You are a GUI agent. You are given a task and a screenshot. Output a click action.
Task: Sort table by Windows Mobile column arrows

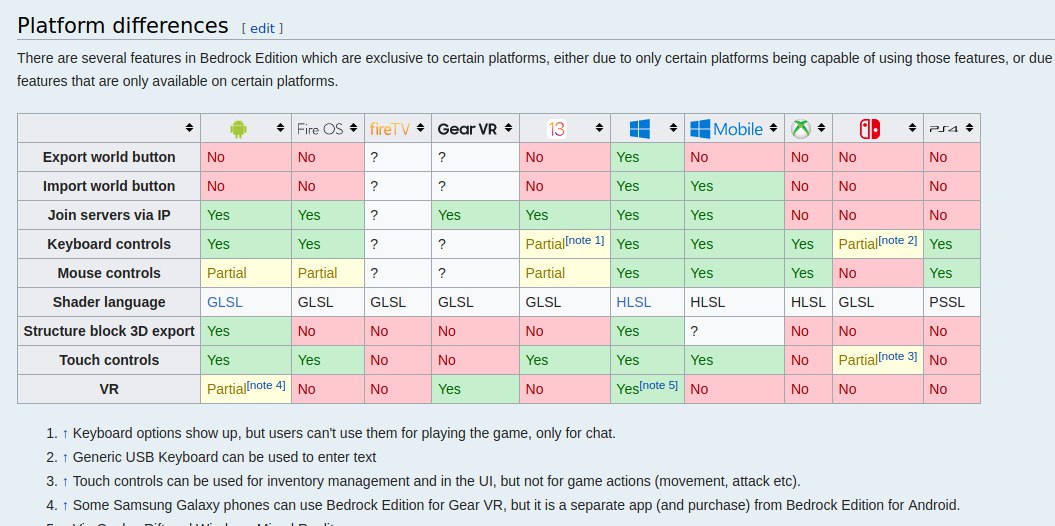point(773,128)
